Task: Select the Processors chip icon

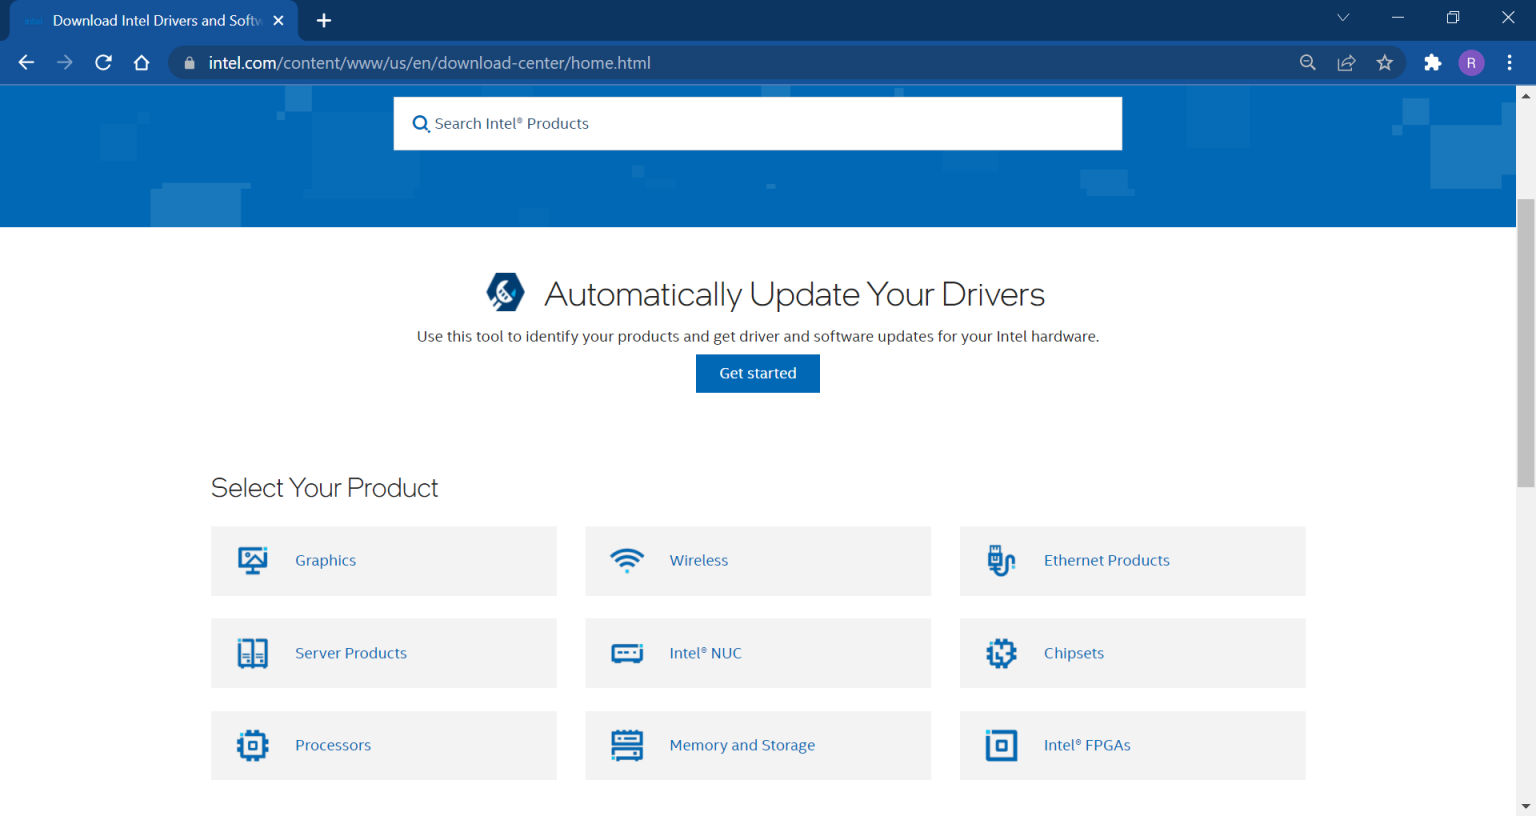Action: (x=252, y=745)
